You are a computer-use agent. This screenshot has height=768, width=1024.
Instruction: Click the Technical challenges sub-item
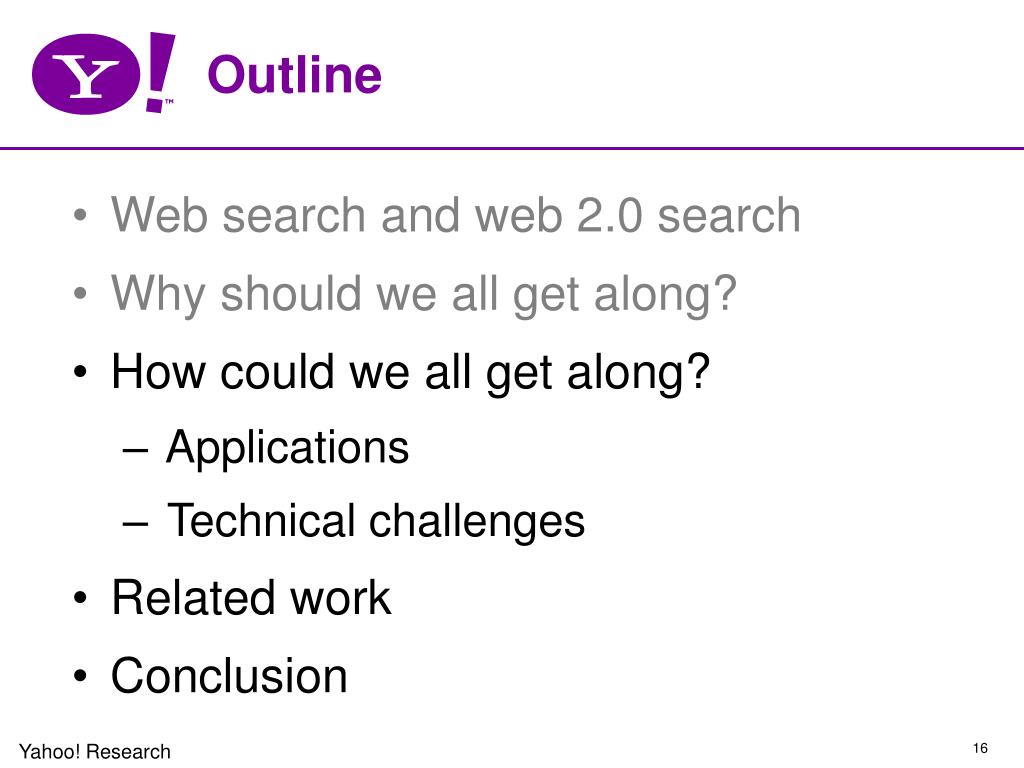click(x=376, y=522)
